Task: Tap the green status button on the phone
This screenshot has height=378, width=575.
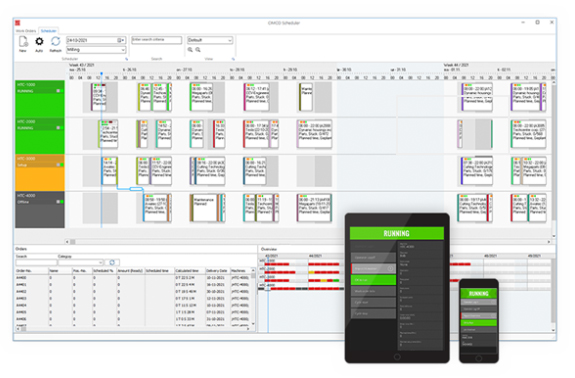Action: (479, 323)
